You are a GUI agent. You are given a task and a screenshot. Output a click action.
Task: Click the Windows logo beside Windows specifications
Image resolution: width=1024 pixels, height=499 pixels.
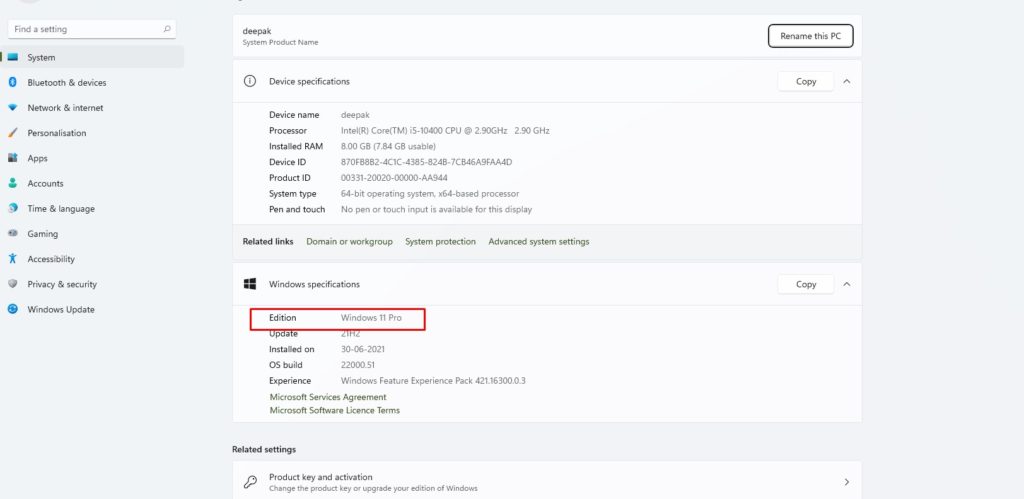(x=249, y=283)
